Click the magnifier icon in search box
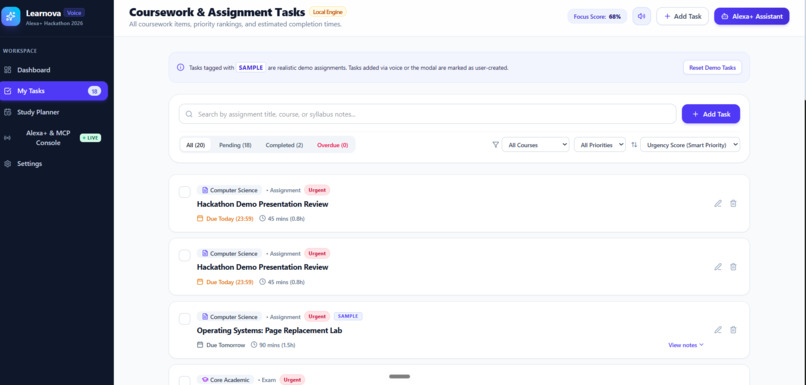The height and width of the screenshot is (385, 806). click(x=189, y=114)
